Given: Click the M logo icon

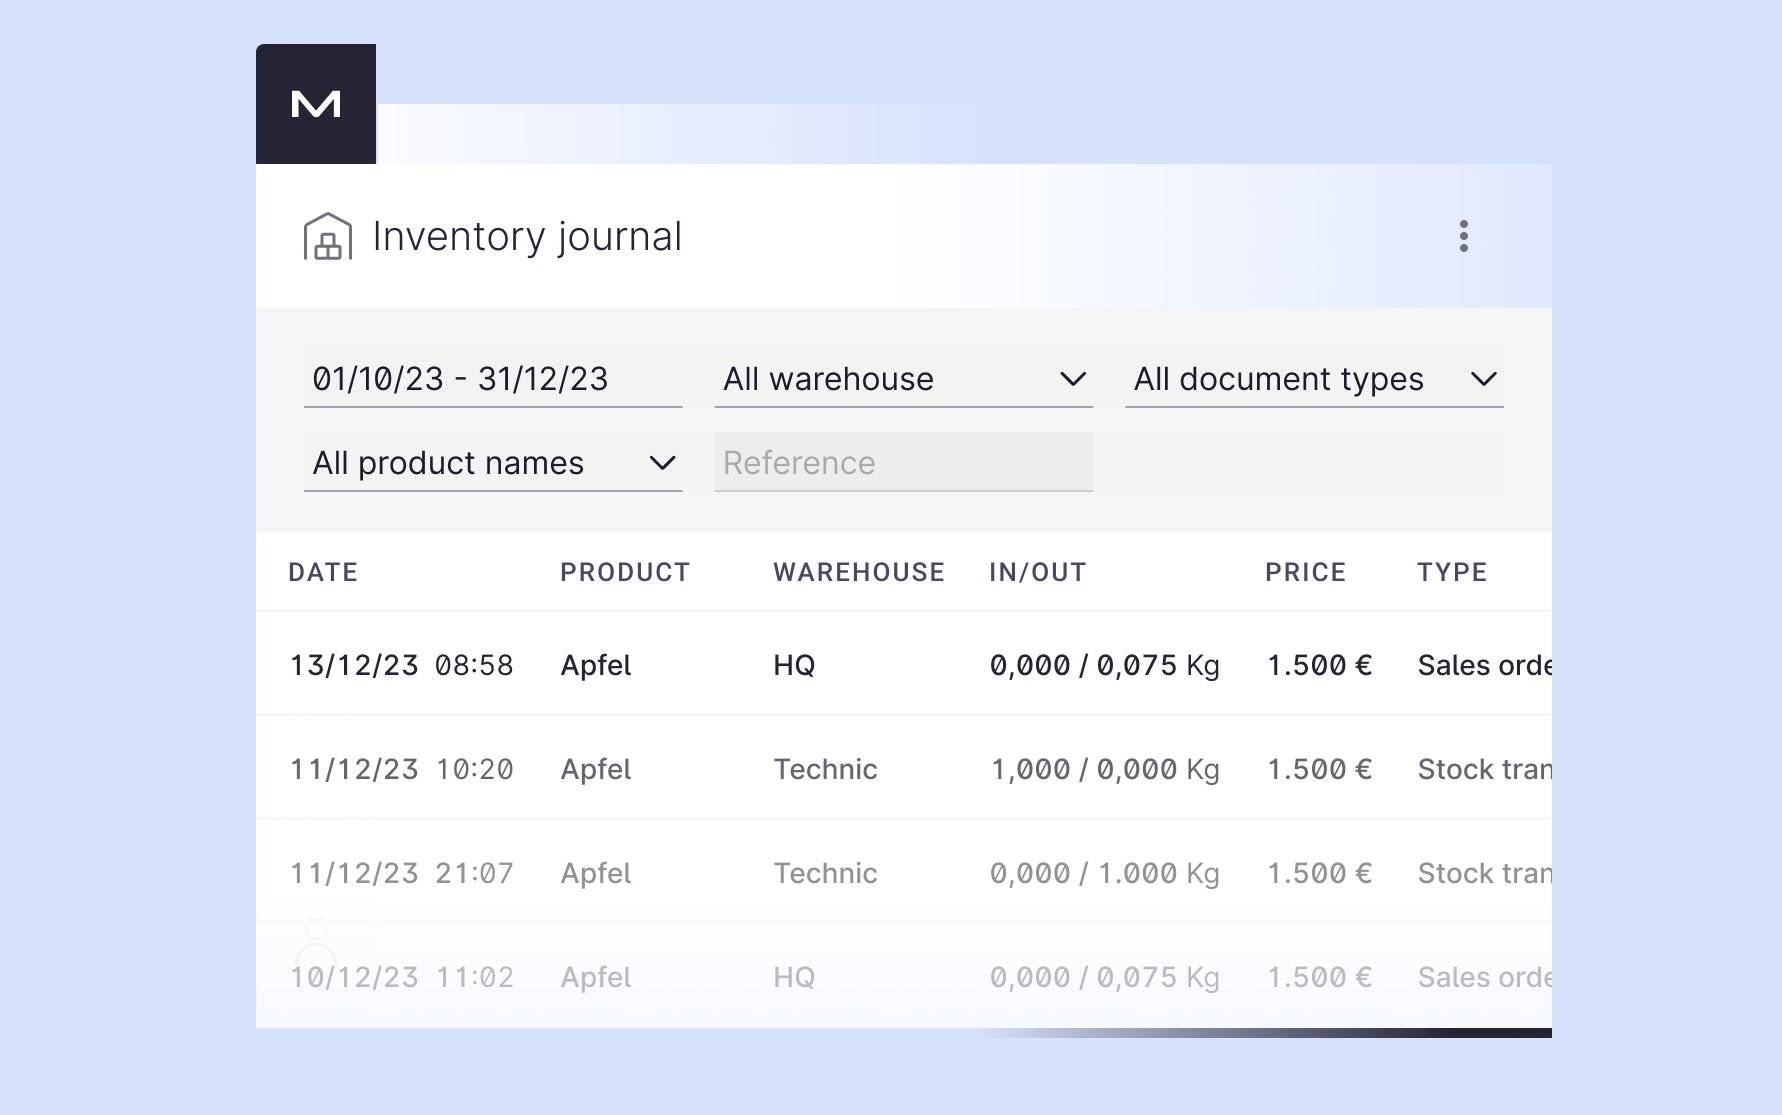Looking at the screenshot, I should pos(316,104).
